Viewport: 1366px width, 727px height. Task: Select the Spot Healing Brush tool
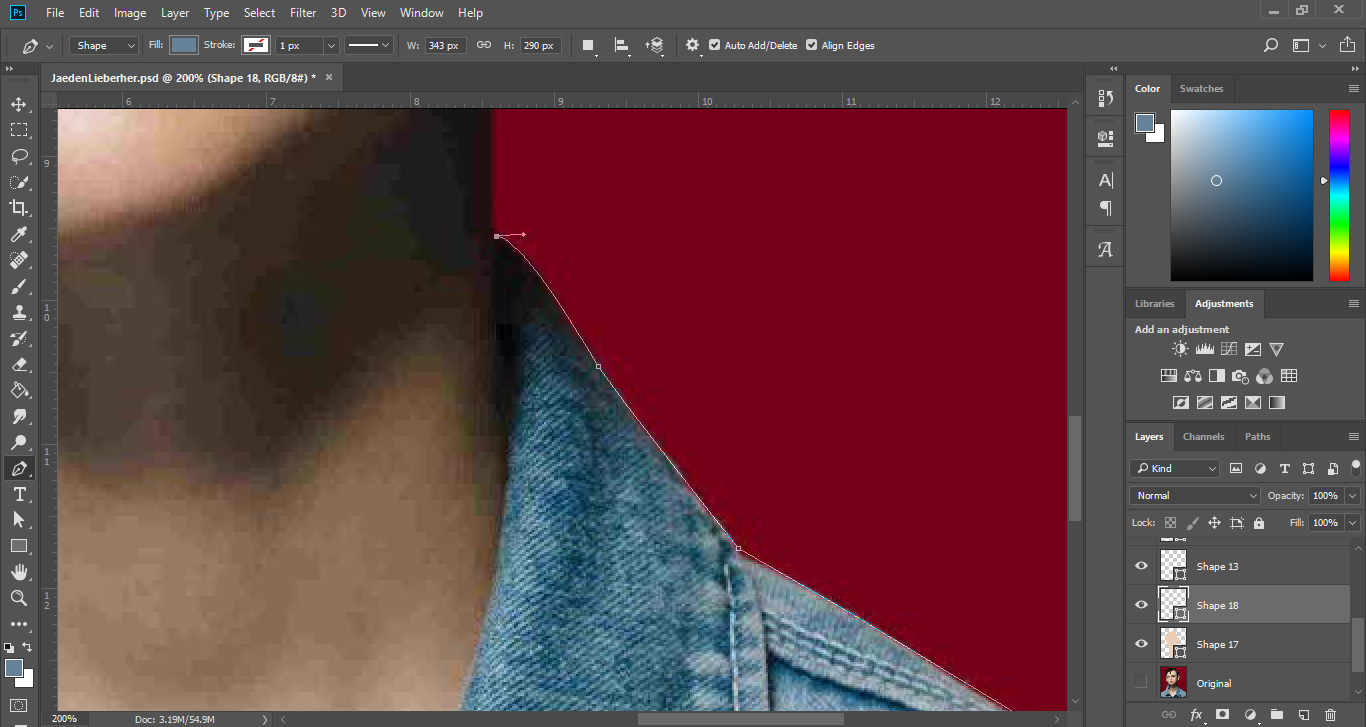tap(19, 260)
